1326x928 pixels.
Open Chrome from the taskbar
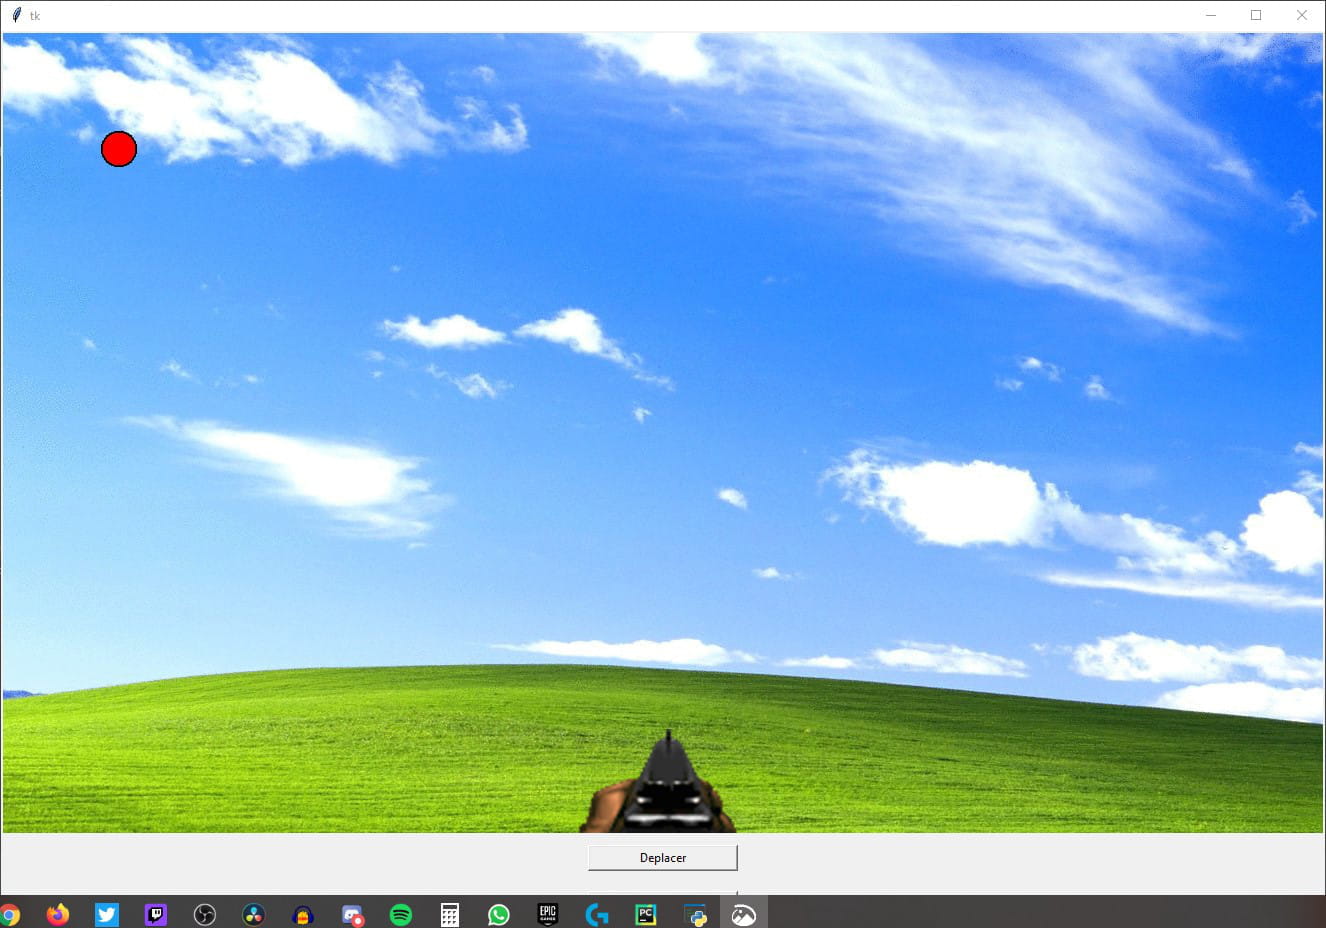click(9, 914)
